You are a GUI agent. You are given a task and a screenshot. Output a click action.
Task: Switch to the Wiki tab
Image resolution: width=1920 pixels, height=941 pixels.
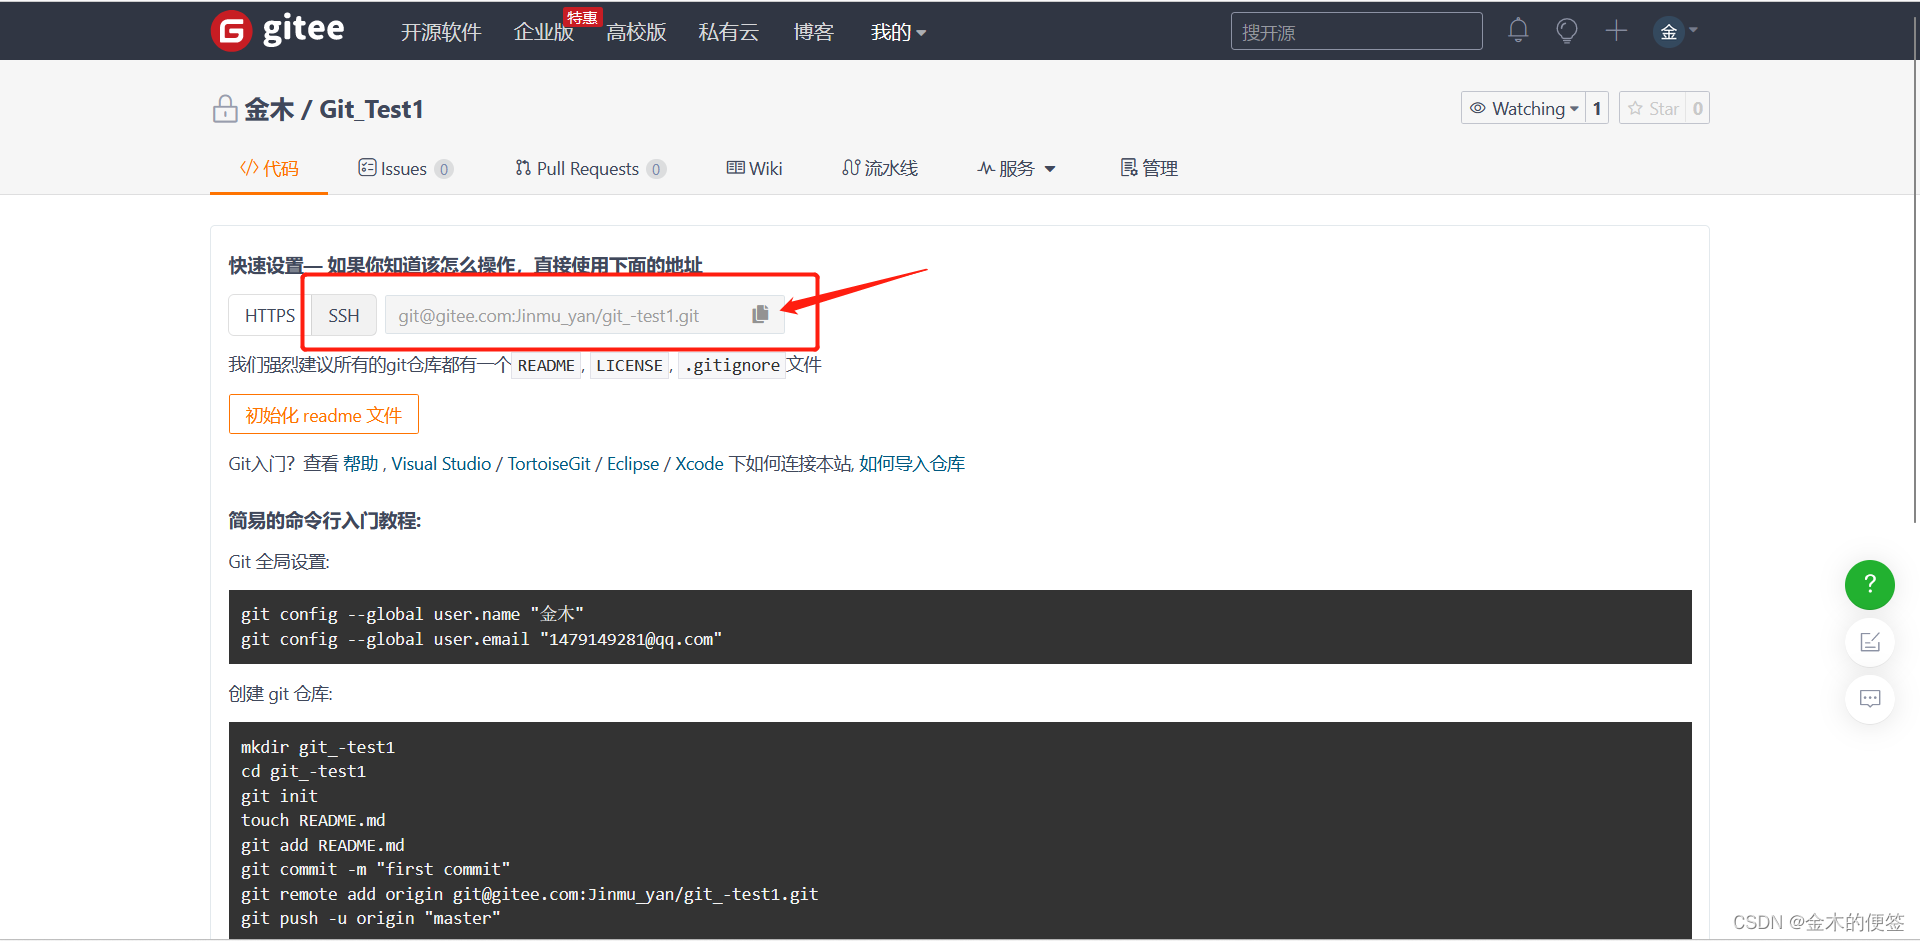tap(754, 168)
